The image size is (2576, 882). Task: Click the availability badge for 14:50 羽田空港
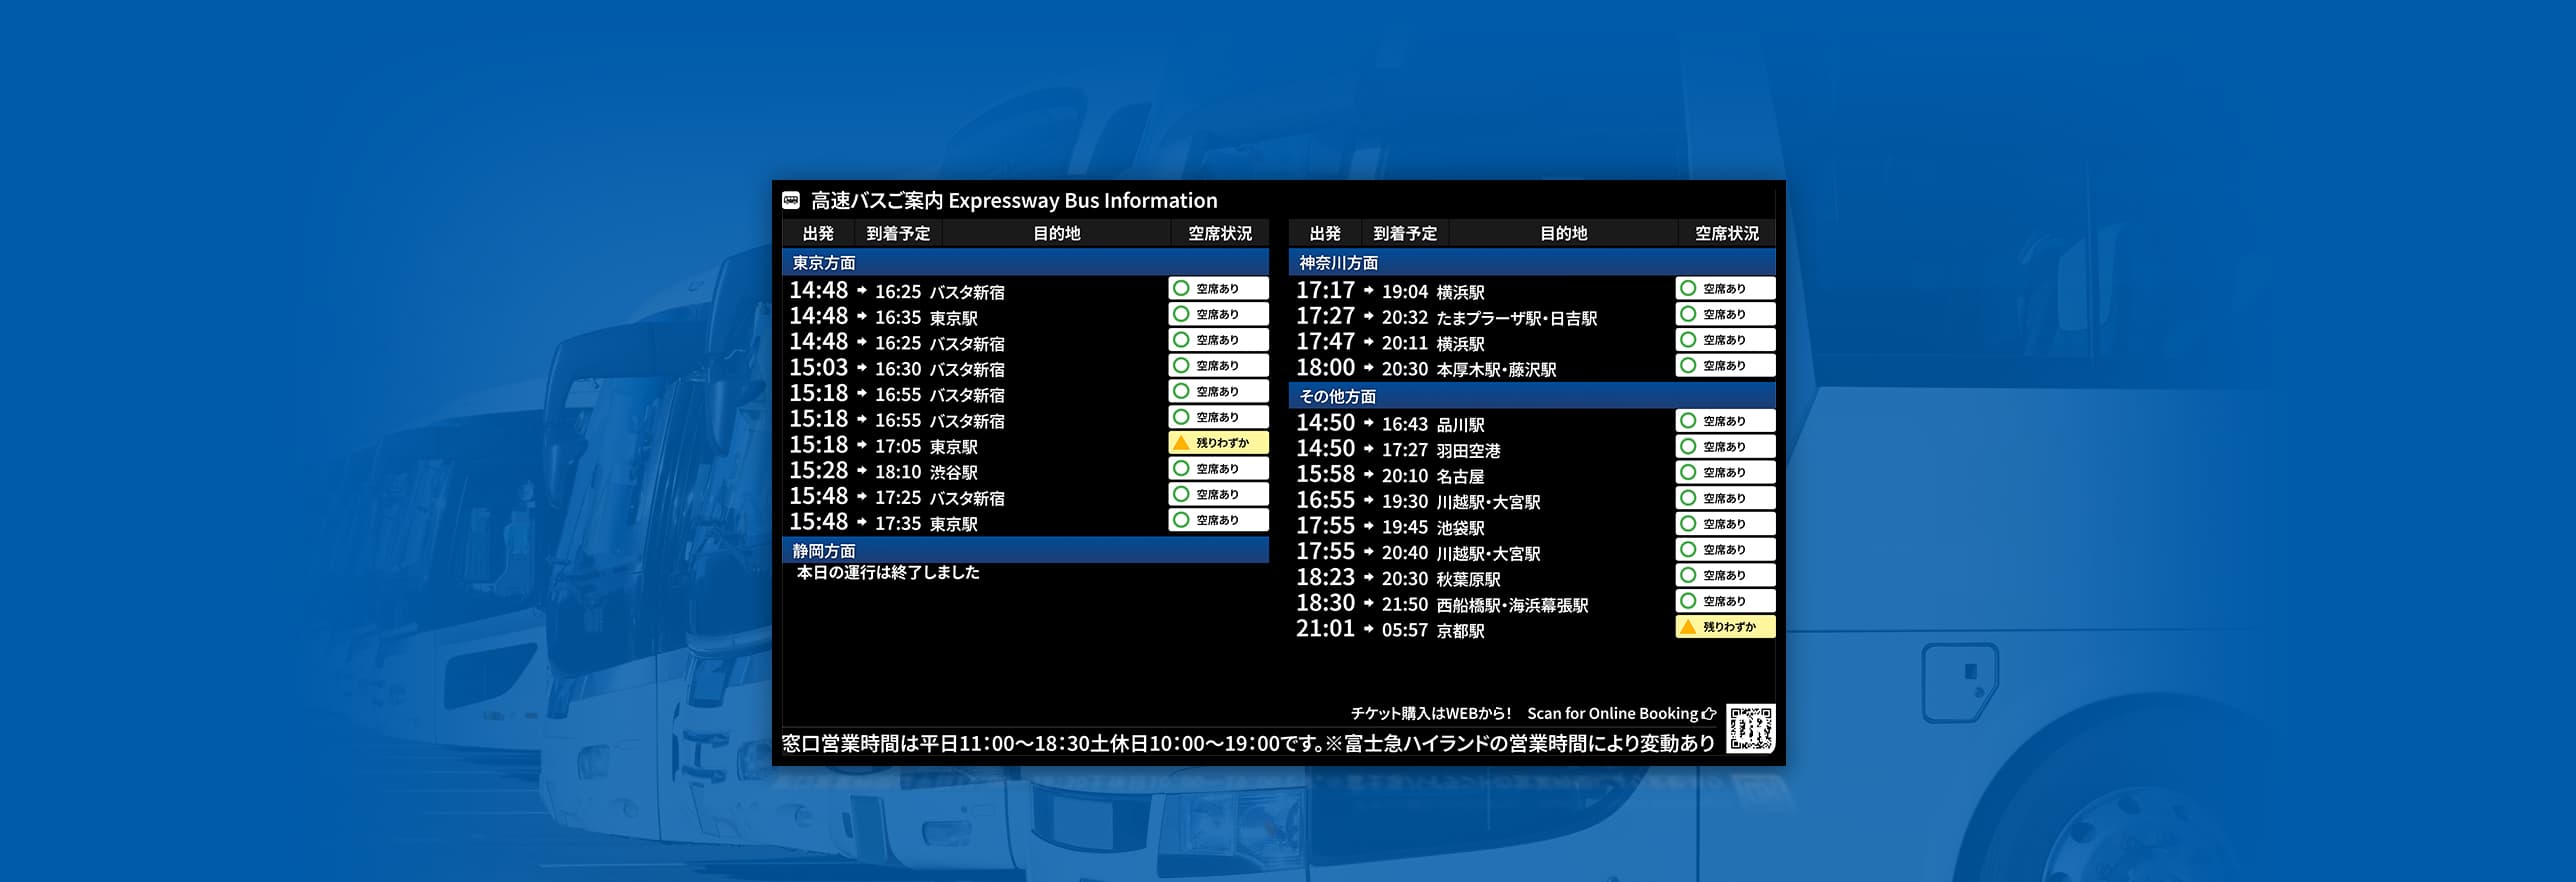1725,447
